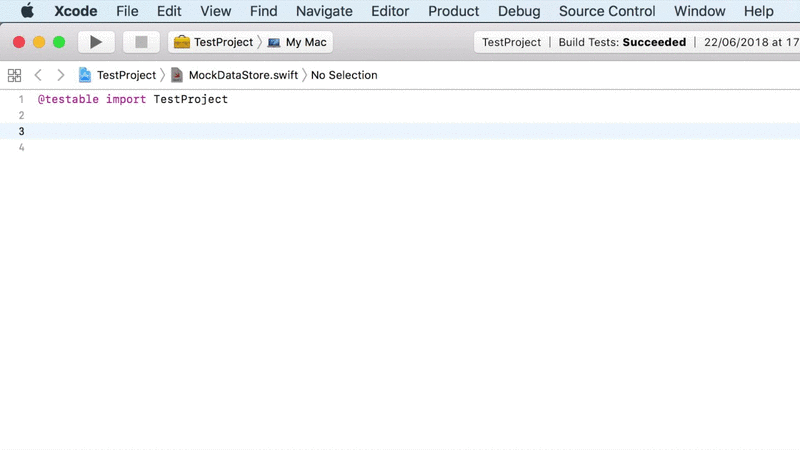Viewport: 800px width, 450px height.
Task: Open the Debug menu
Action: click(x=519, y=11)
